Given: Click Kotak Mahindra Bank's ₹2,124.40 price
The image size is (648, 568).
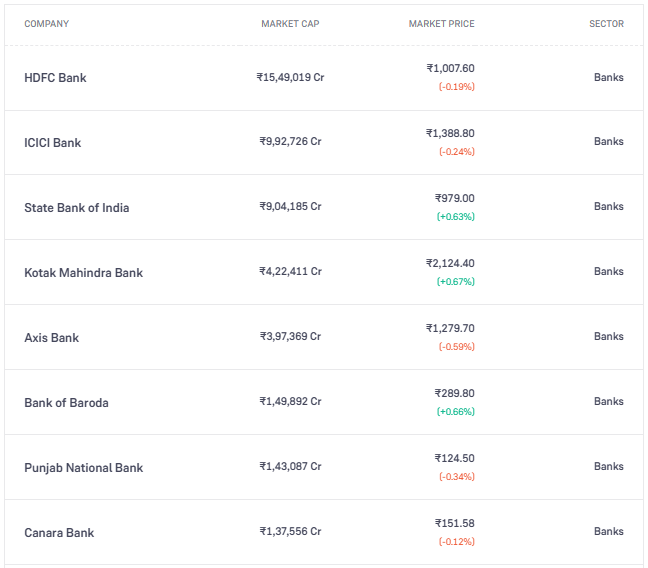Looking at the screenshot, I should pyautogui.click(x=450, y=264).
